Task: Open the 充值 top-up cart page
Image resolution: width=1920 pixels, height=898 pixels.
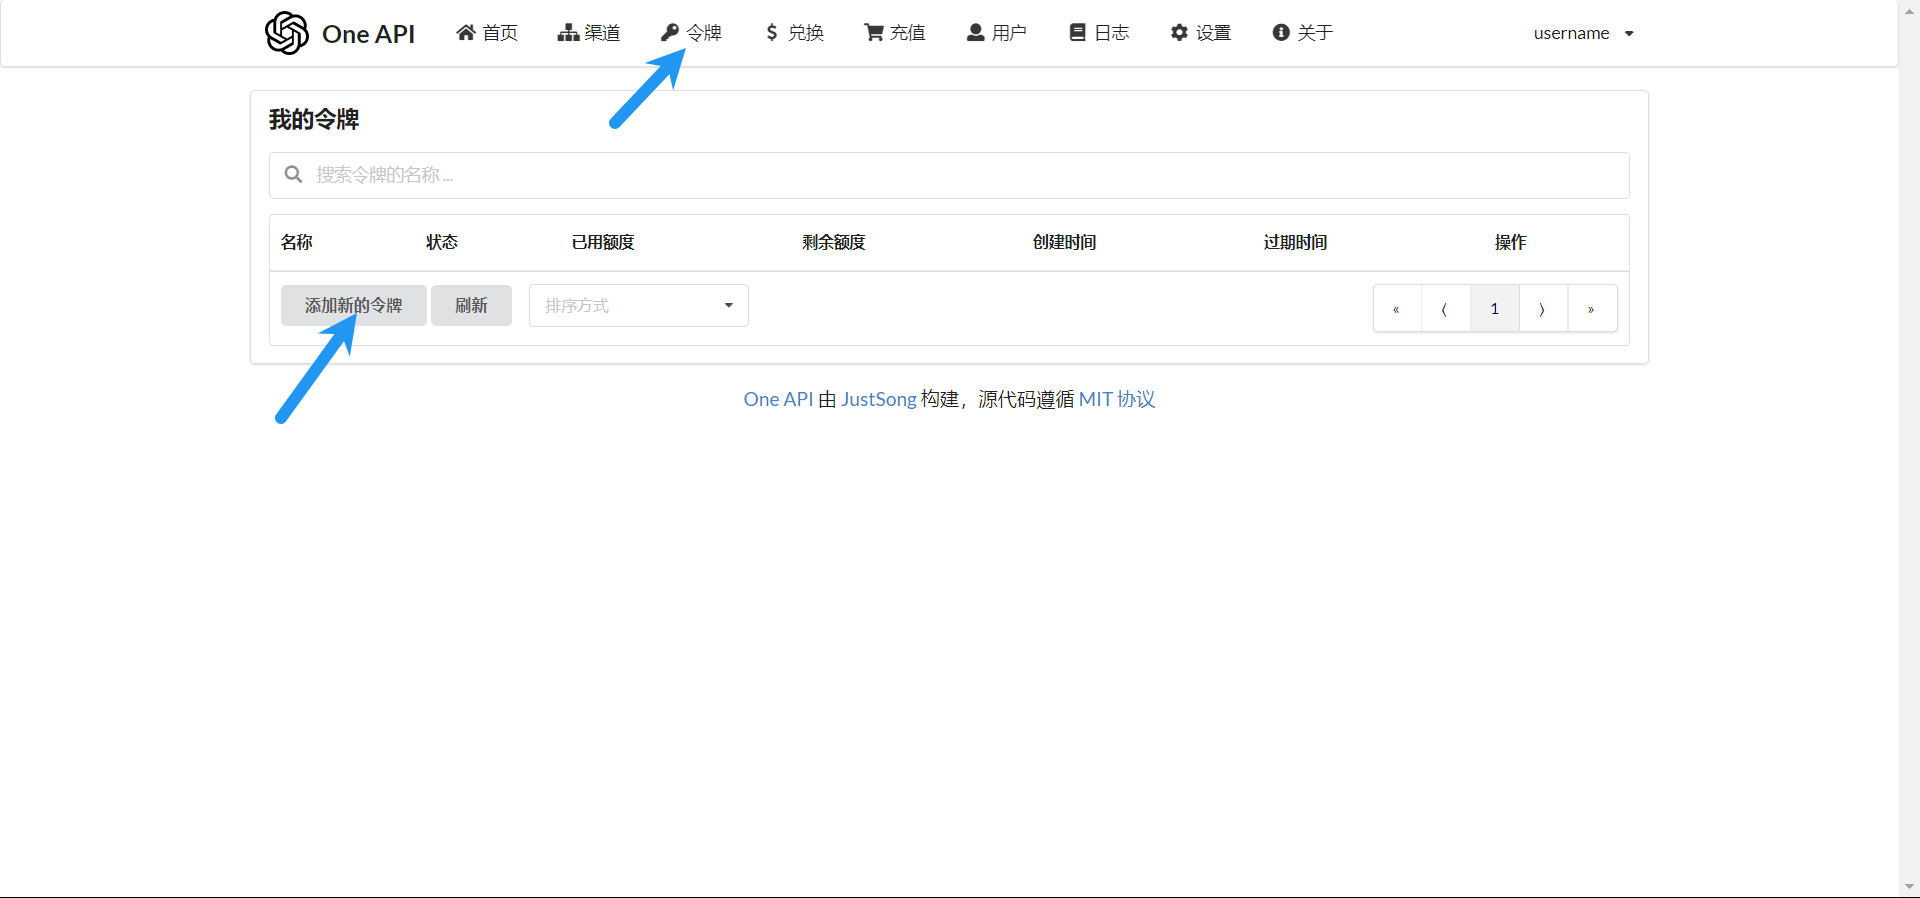Action: click(895, 33)
